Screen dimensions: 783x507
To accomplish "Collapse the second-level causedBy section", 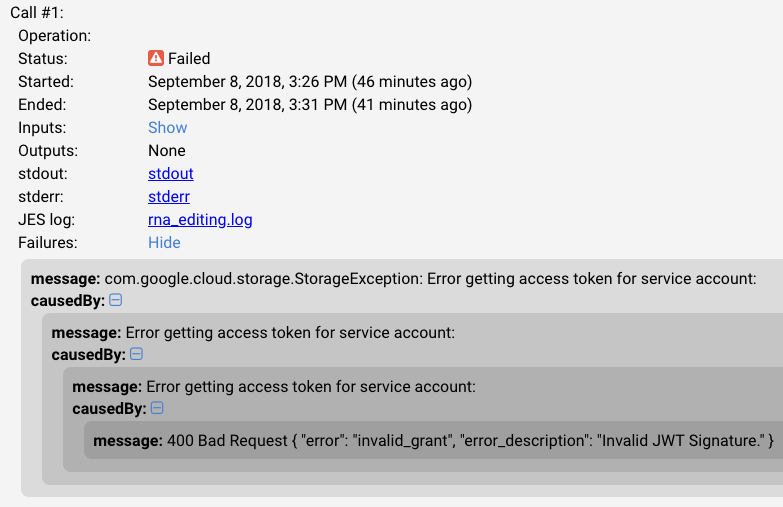I will (x=137, y=354).
